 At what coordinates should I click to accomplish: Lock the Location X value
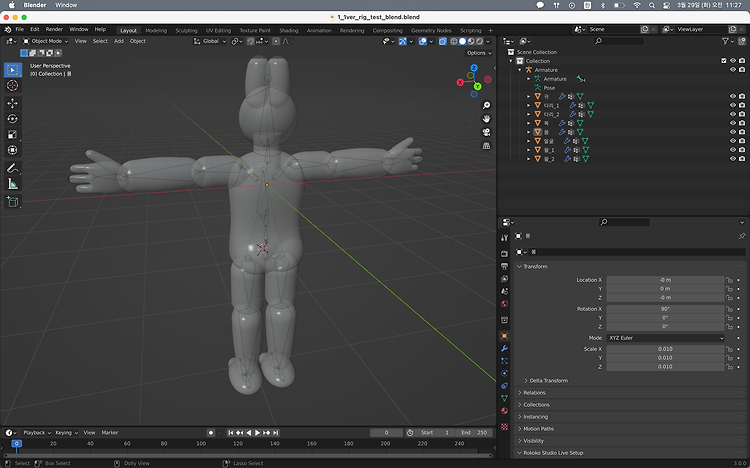click(729, 280)
